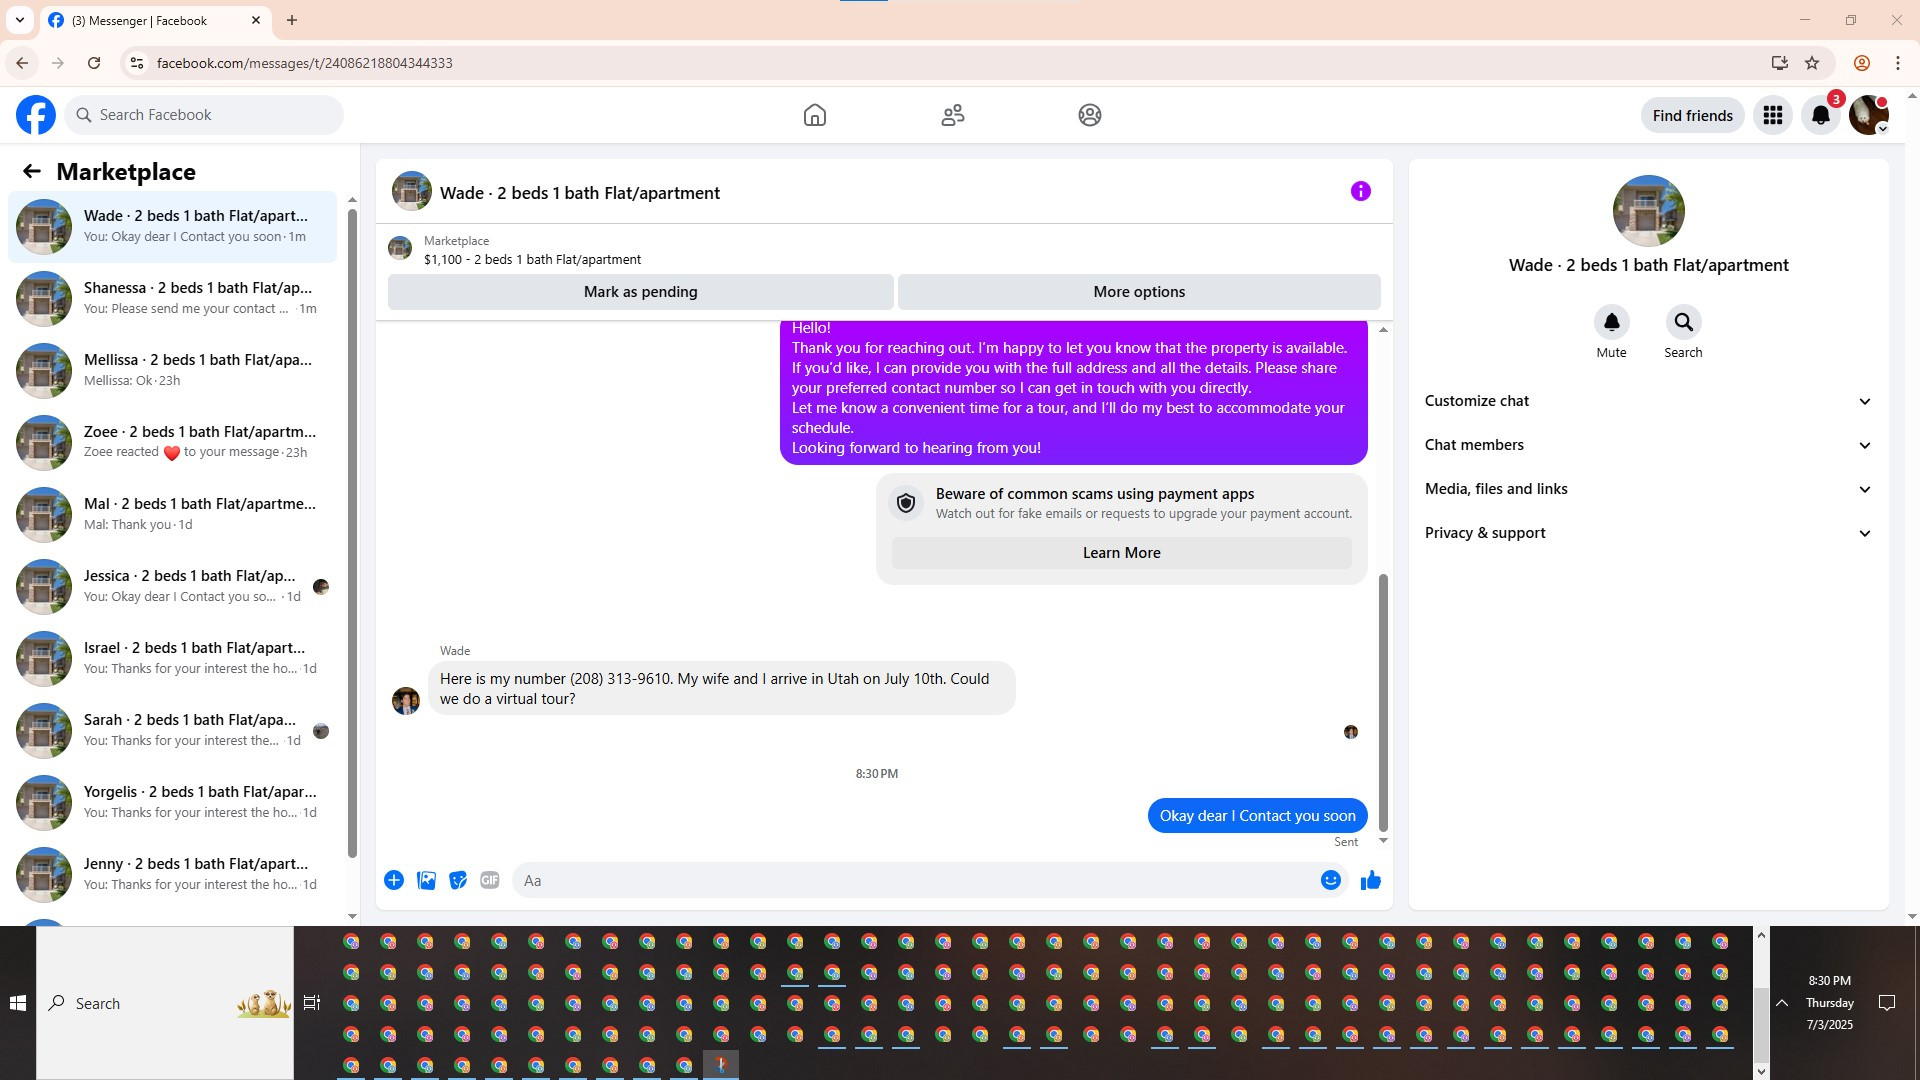Image resolution: width=1920 pixels, height=1080 pixels.
Task: Open the sticker chooser icon
Action: point(458,880)
